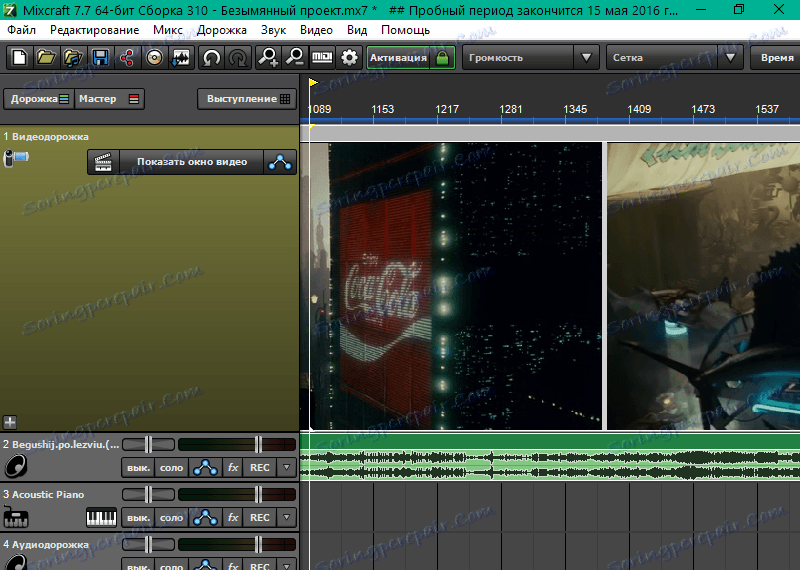Click the Coca-Cola video thumbnail in timeline
800x570 pixels.
pos(456,285)
